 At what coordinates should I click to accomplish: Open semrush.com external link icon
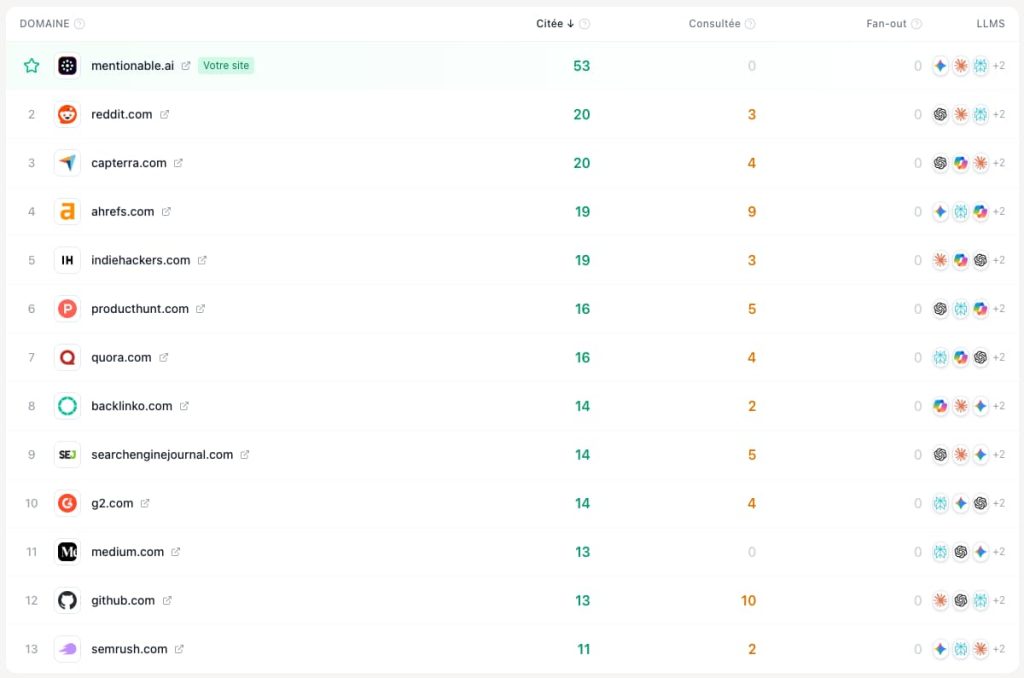180,649
